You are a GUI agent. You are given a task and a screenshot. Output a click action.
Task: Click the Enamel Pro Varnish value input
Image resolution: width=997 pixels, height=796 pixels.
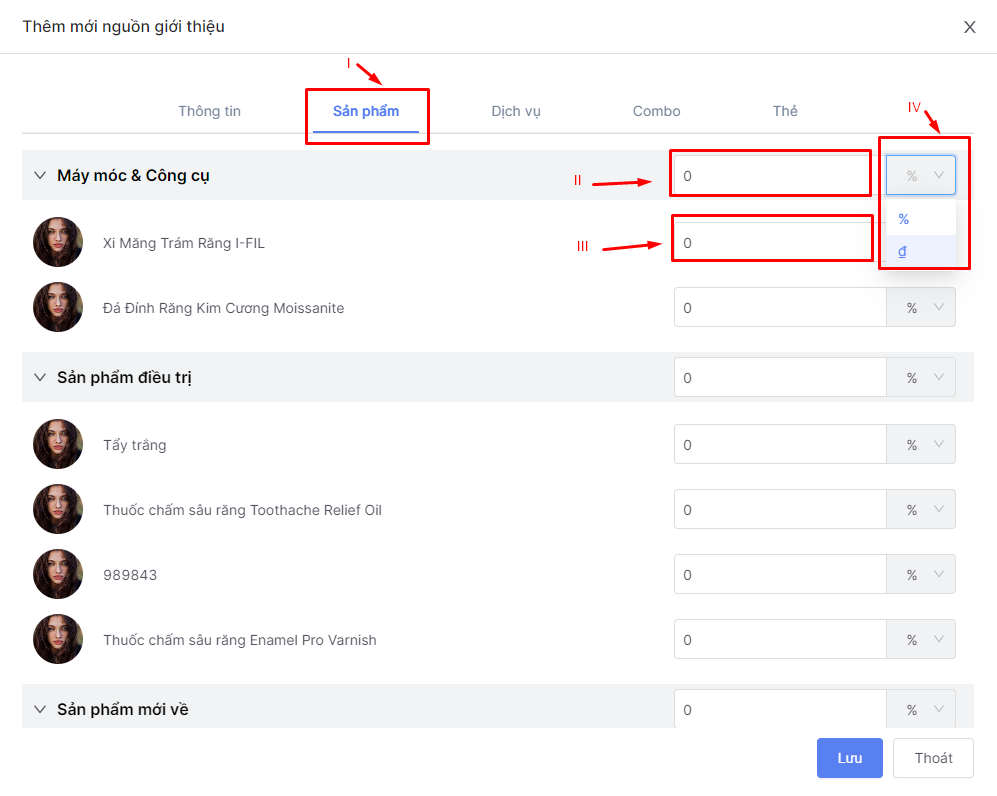(779, 640)
